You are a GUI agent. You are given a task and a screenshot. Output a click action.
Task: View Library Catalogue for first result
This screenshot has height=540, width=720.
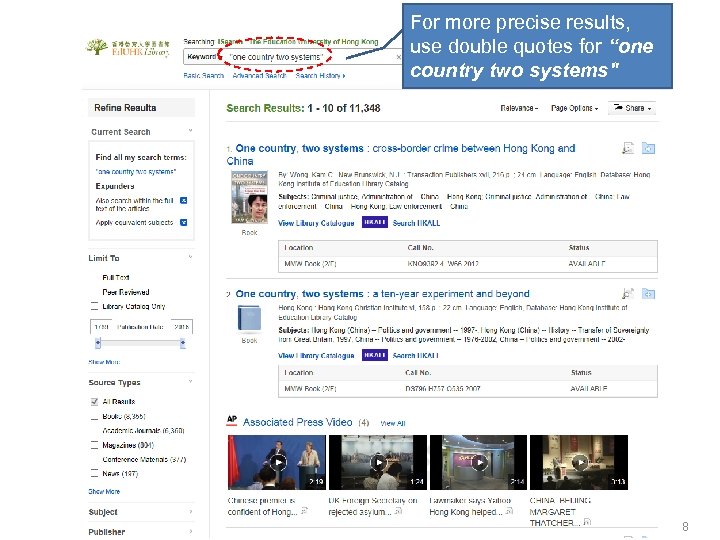(316, 223)
